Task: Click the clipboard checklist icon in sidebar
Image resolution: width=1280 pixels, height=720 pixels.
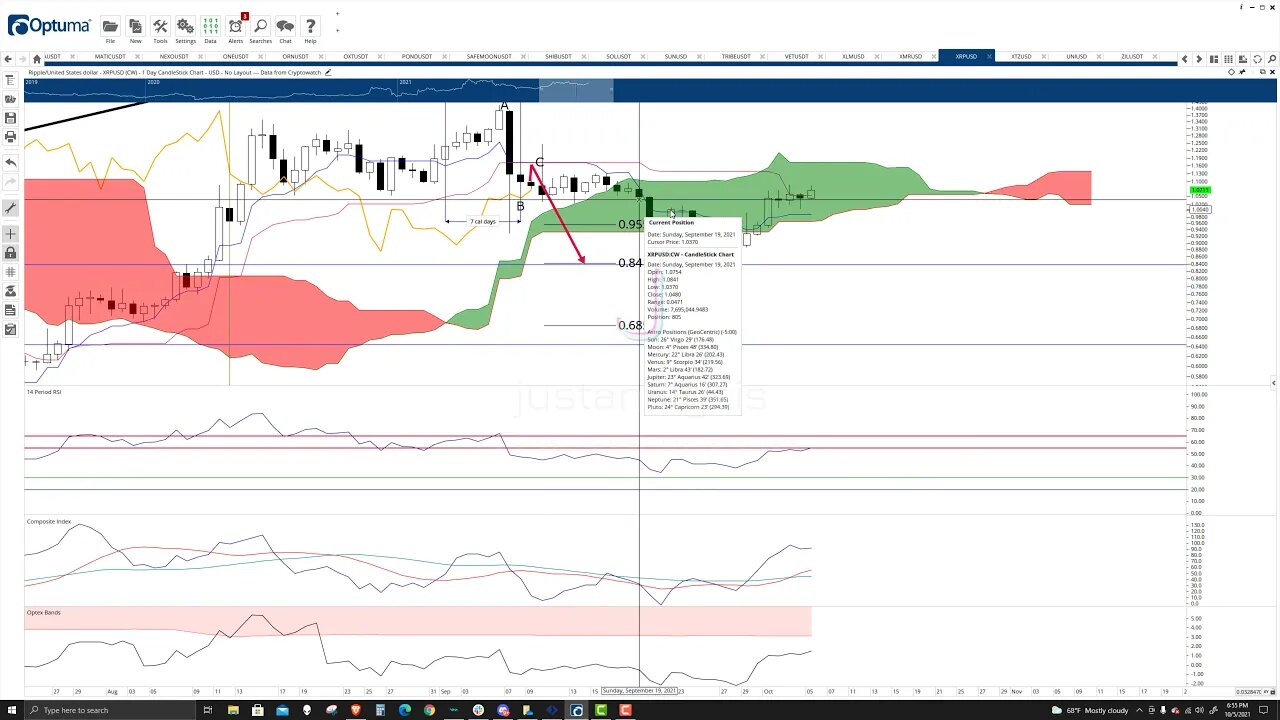Action: pyautogui.click(x=10, y=329)
